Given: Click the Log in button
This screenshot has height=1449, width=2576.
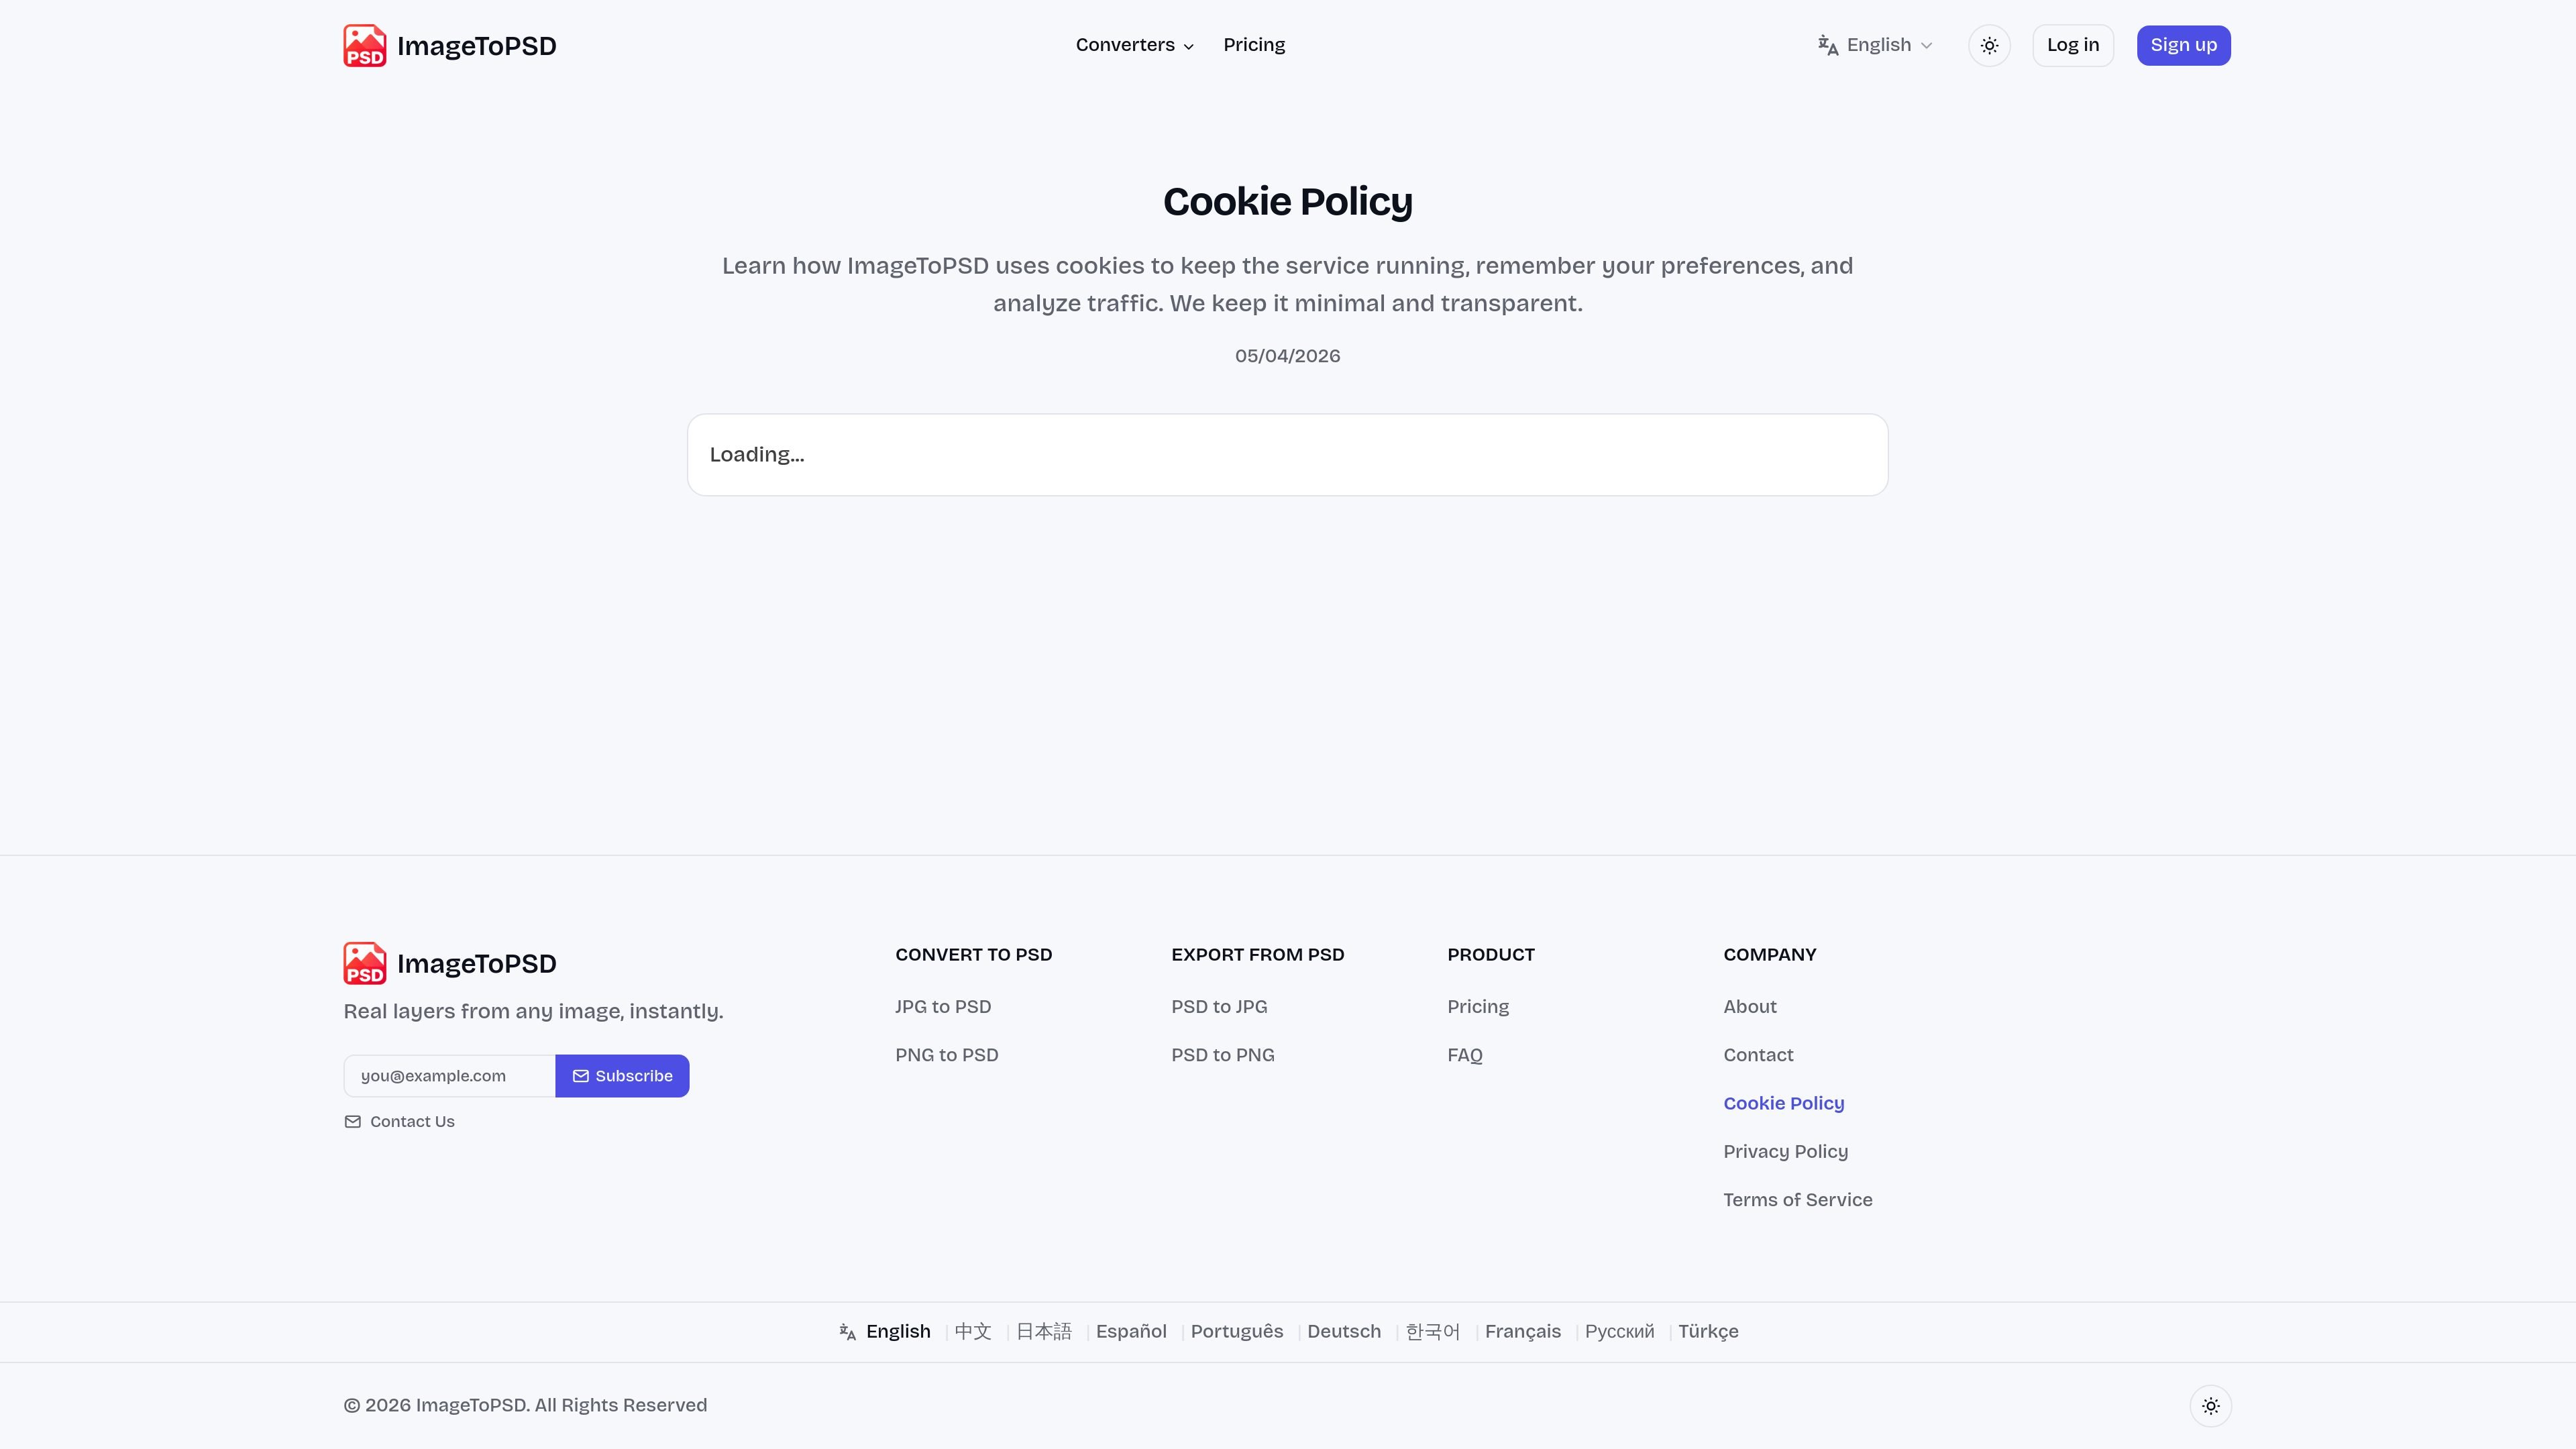Looking at the screenshot, I should [2072, 45].
